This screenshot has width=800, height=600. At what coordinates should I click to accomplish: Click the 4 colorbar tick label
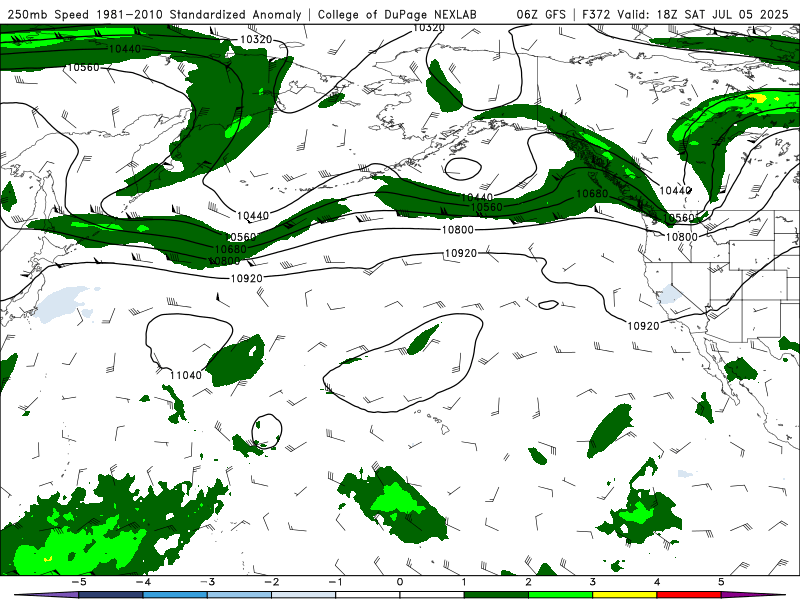pos(657,582)
